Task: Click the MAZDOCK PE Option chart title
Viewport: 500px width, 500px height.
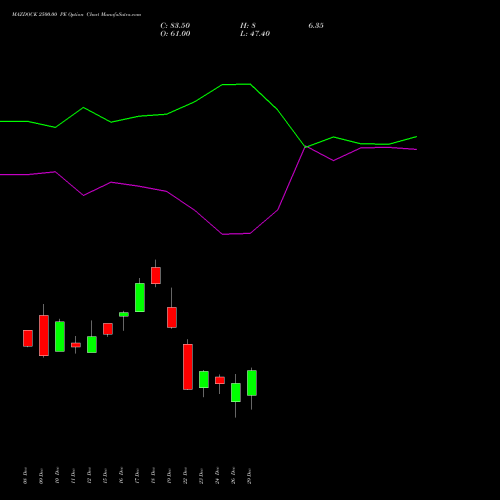Action: click(76, 14)
